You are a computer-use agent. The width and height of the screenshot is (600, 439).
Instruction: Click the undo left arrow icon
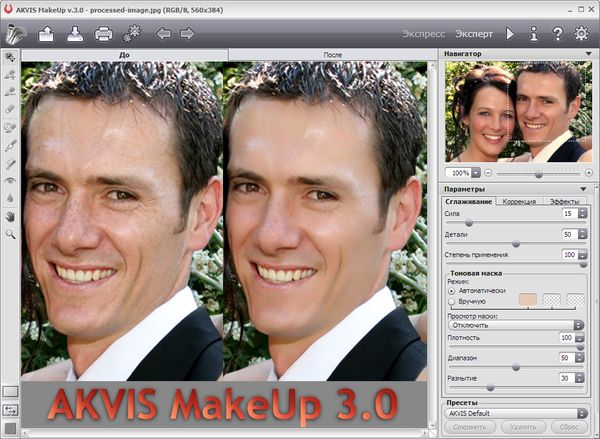click(x=164, y=34)
